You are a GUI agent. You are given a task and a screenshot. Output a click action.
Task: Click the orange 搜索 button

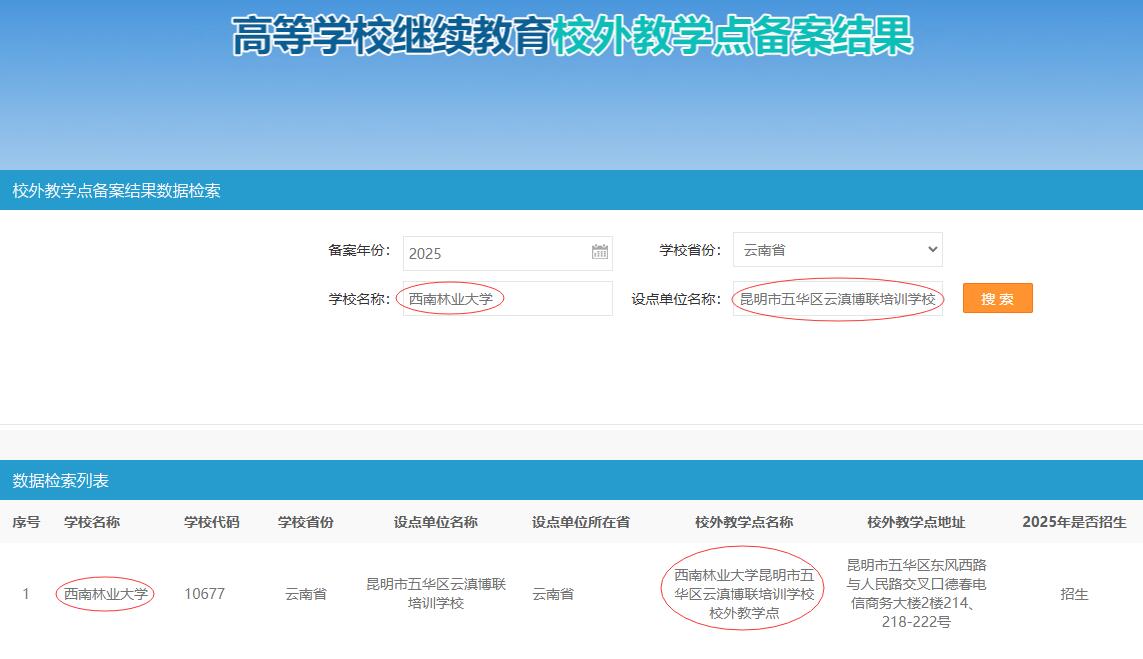[x=997, y=299]
